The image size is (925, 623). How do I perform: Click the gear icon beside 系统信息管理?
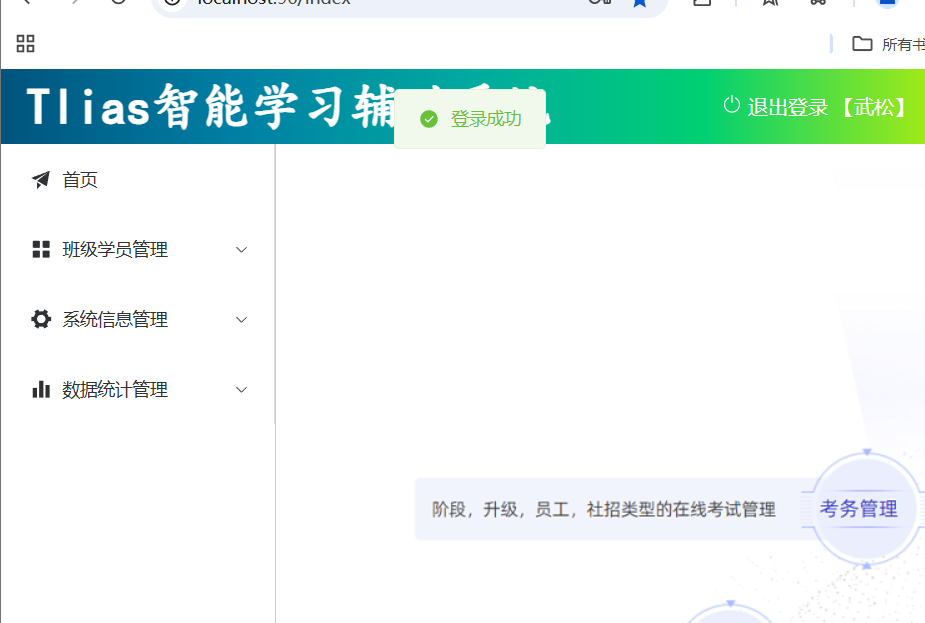(x=40, y=319)
